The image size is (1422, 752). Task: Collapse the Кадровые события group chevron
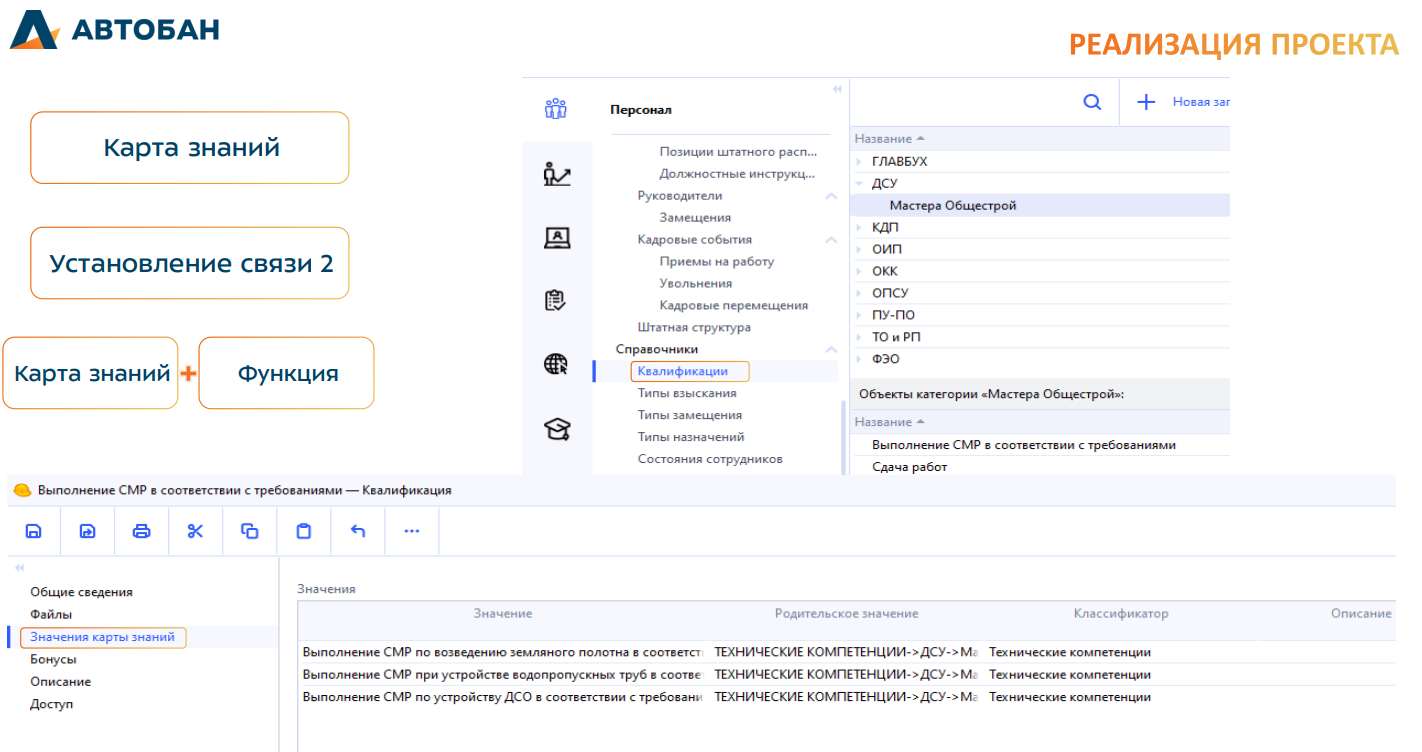[x=830, y=240]
